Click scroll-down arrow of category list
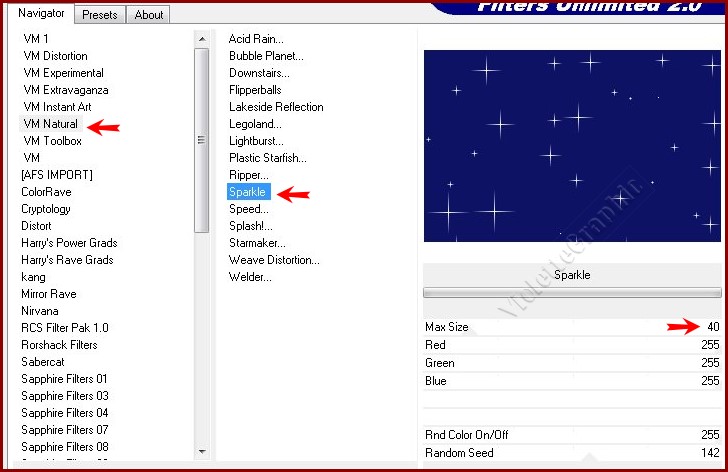 click(202, 451)
